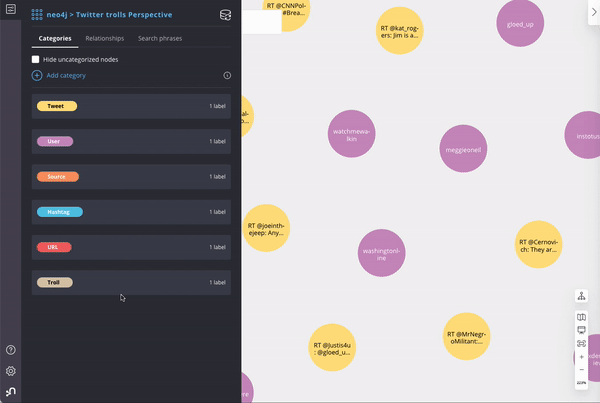Open the info icon beside Add category
The height and width of the screenshot is (403, 600).
(227, 75)
